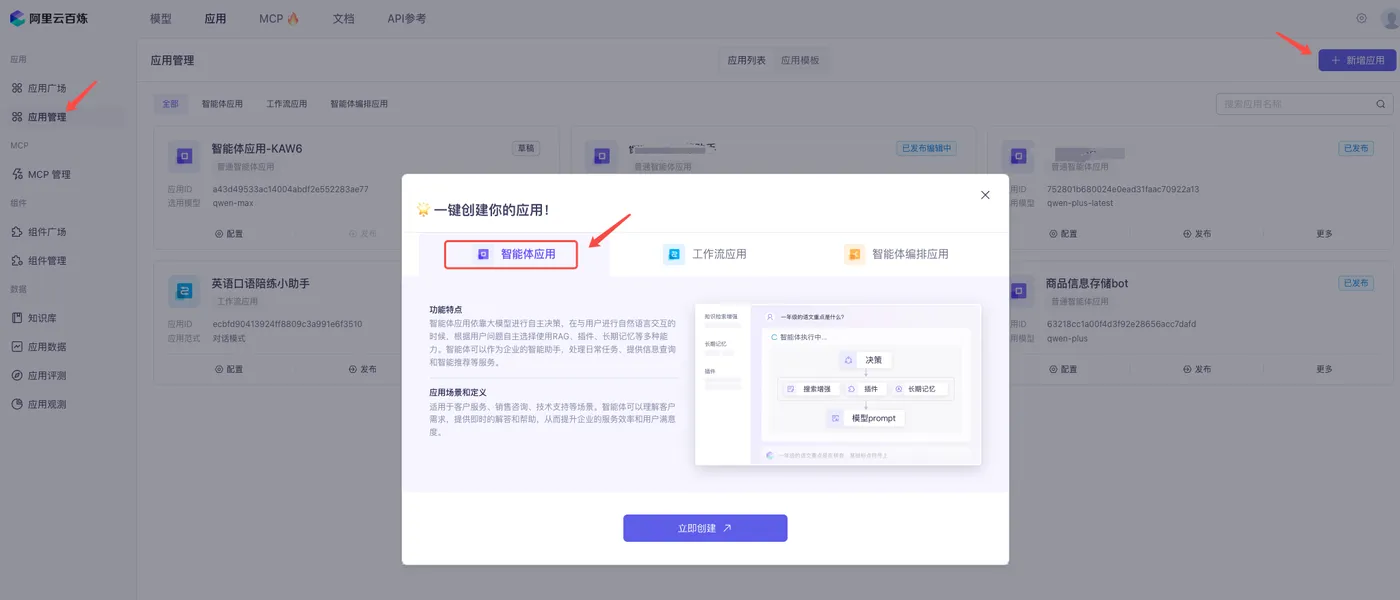The width and height of the screenshot is (1400, 600).
Task: Click the 工作流应用 blue tab icon
Action: [674, 254]
